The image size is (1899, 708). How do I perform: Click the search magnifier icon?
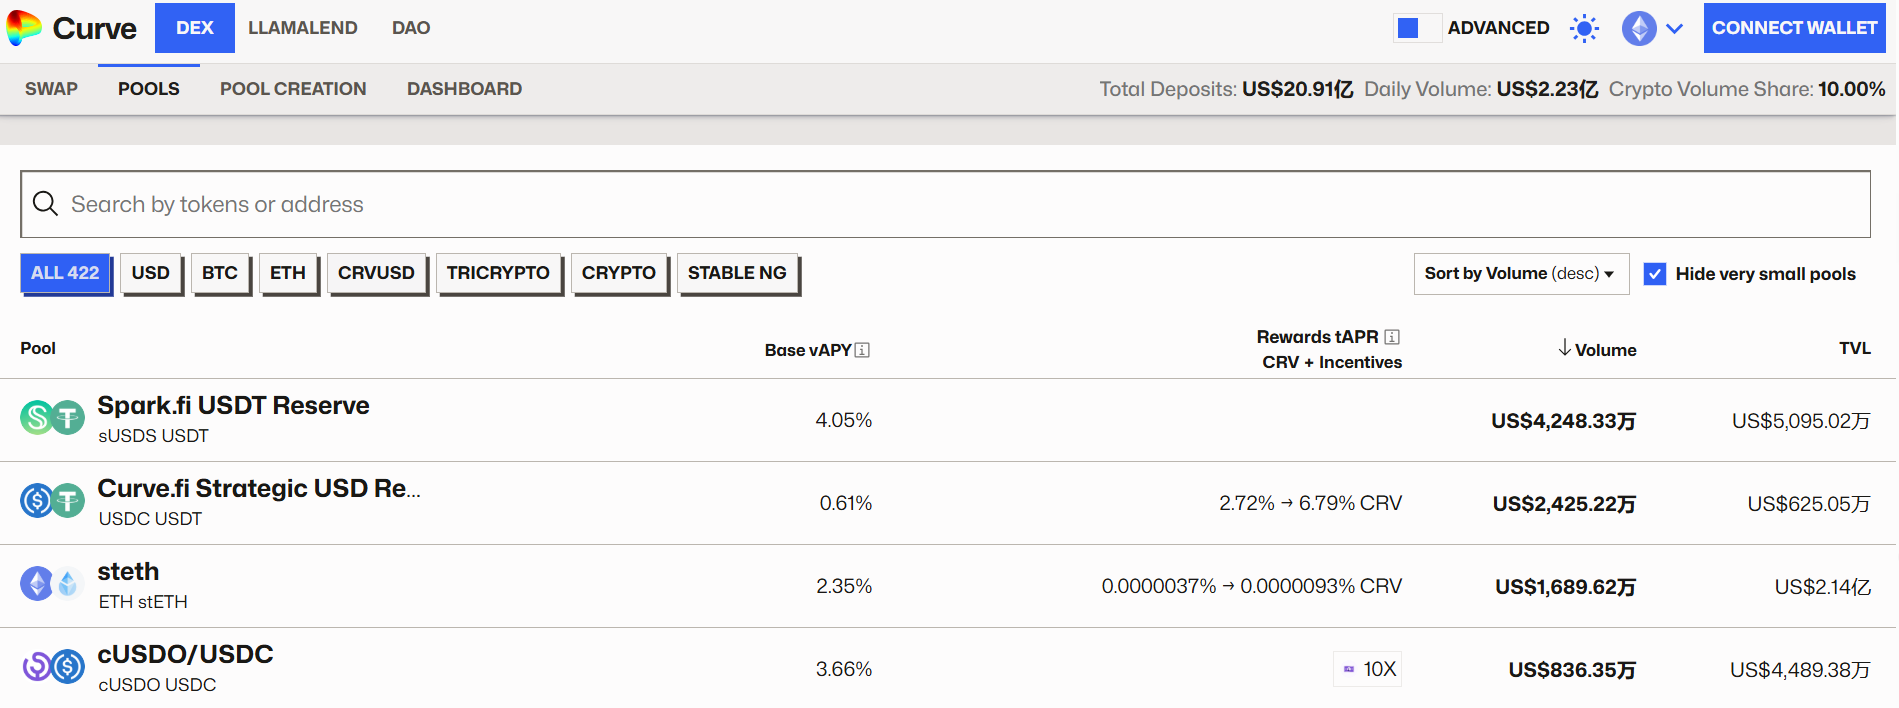click(x=45, y=204)
